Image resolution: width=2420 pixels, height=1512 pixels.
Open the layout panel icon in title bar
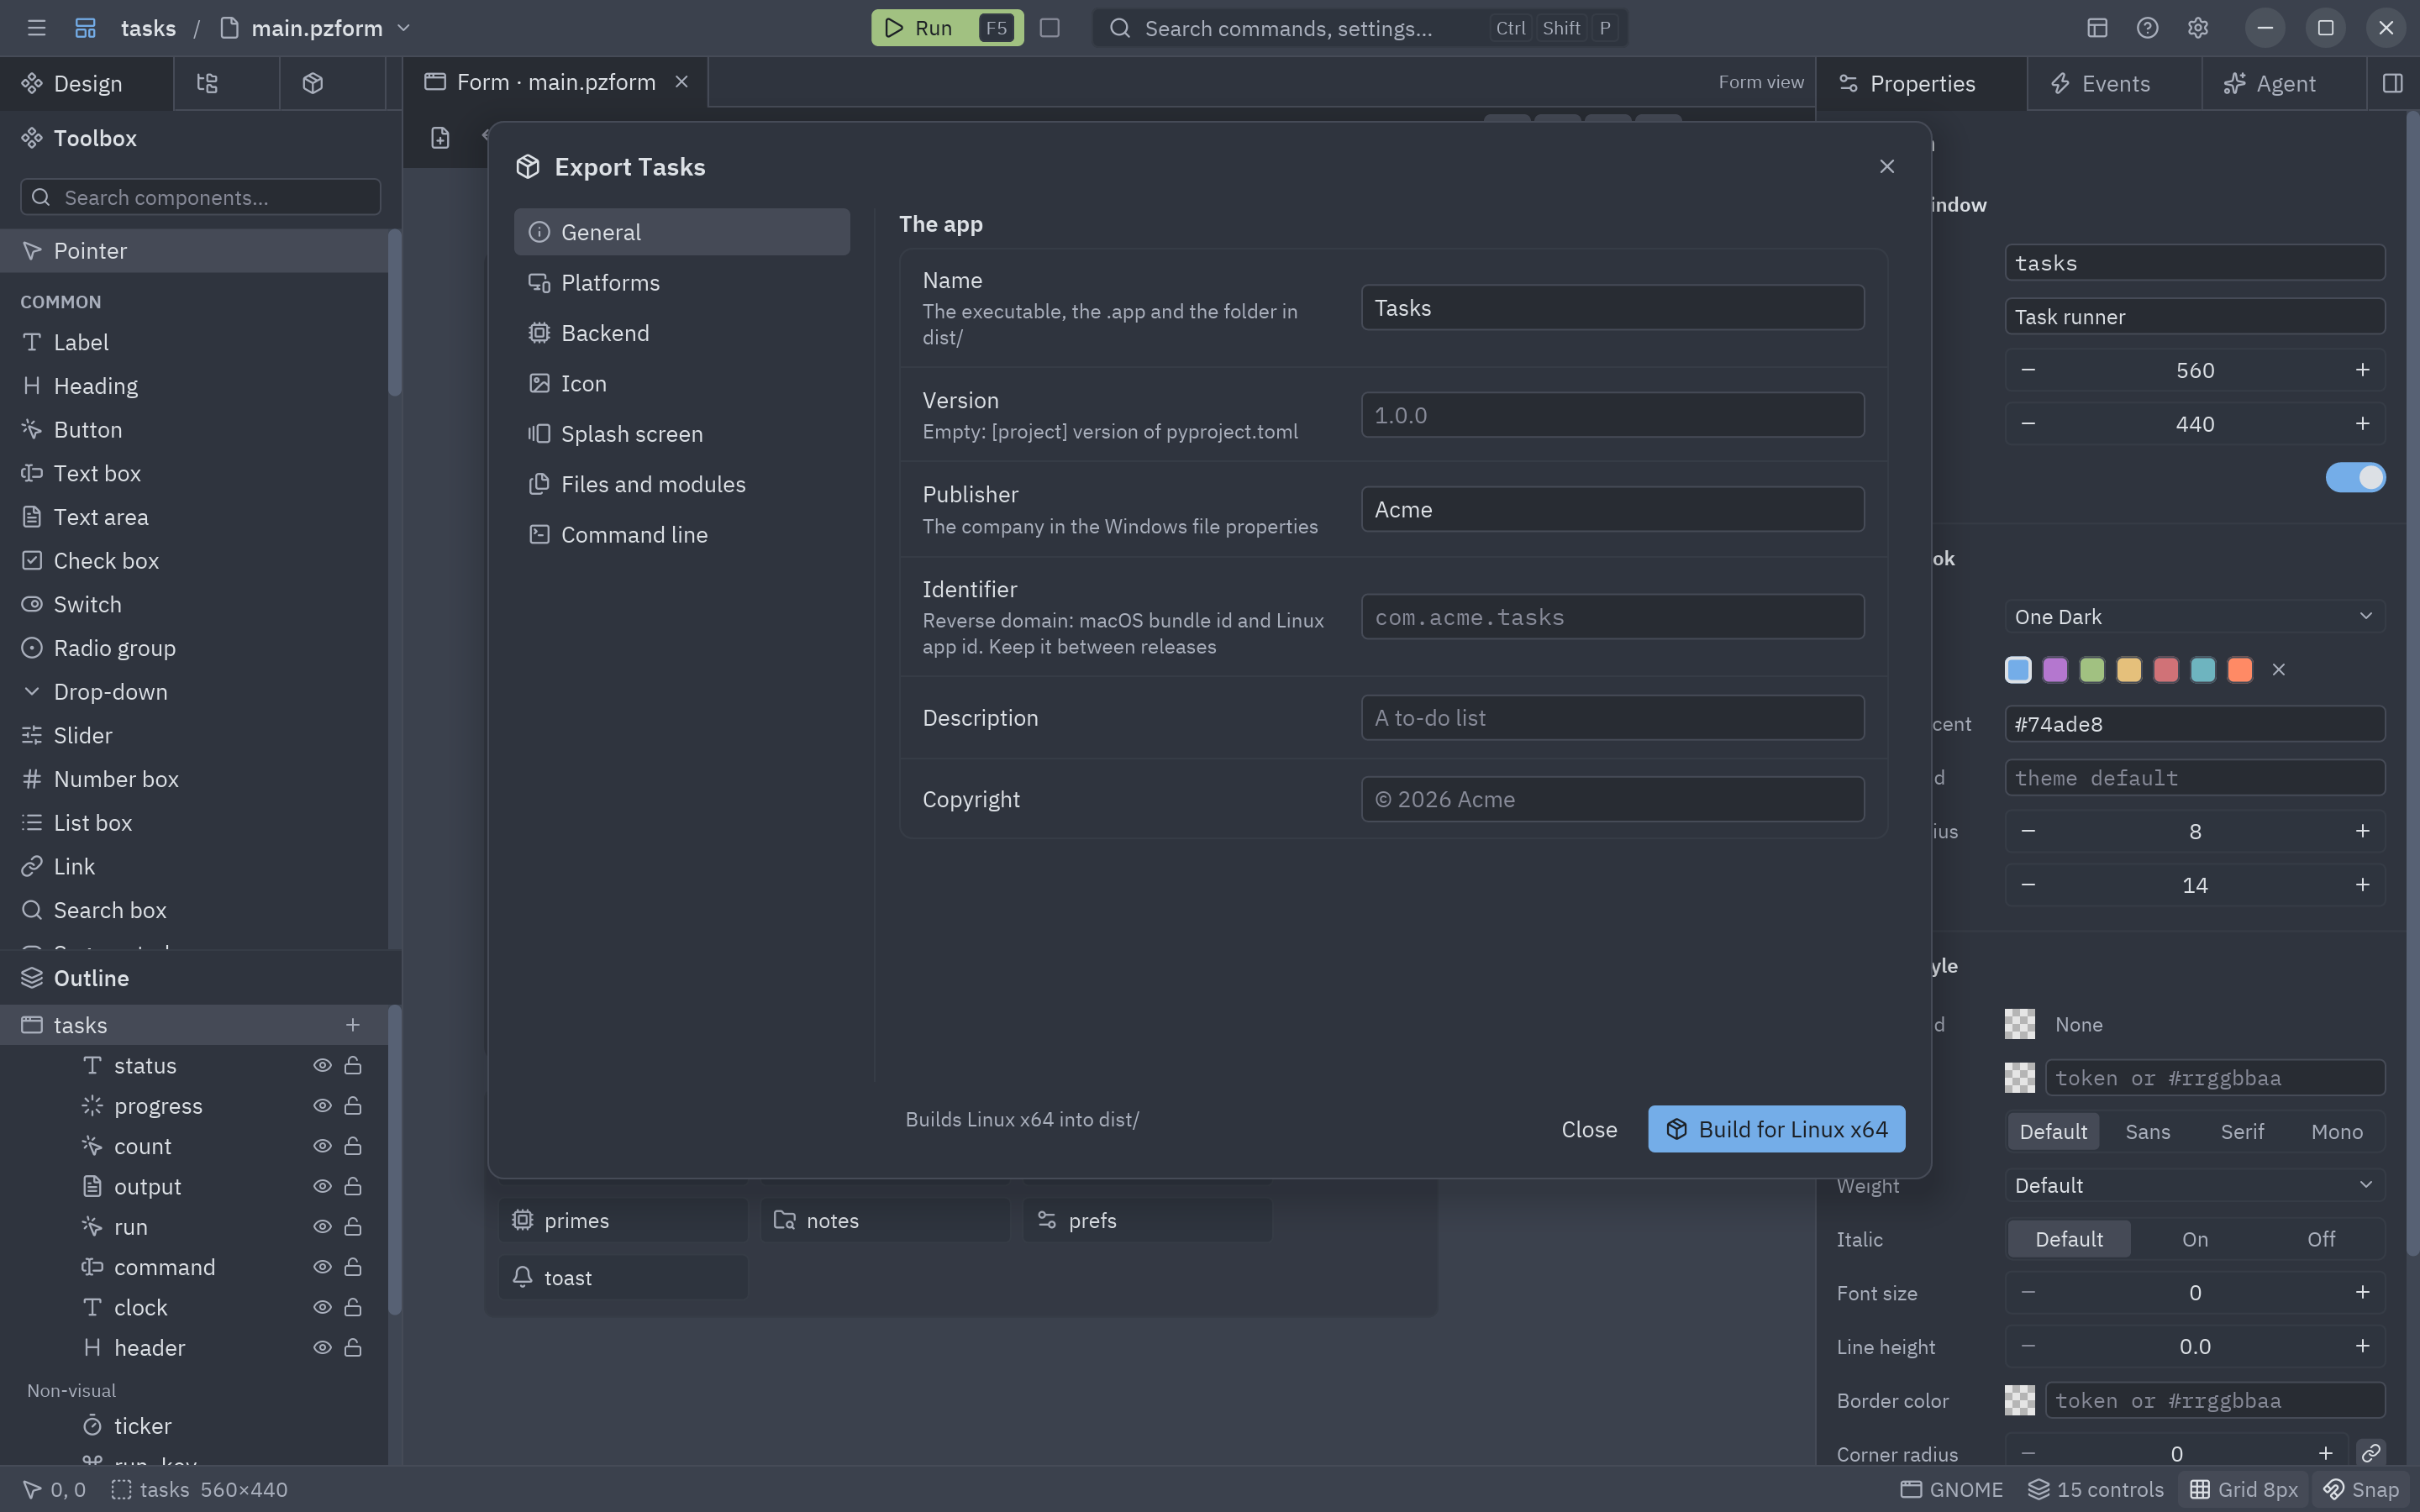pyautogui.click(x=2097, y=28)
